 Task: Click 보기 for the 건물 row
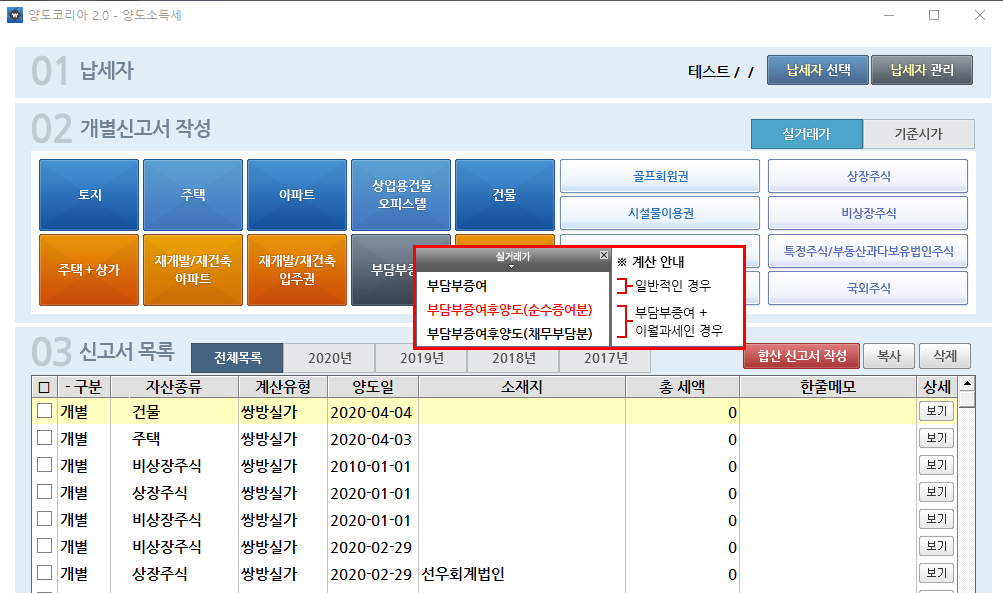click(x=936, y=411)
